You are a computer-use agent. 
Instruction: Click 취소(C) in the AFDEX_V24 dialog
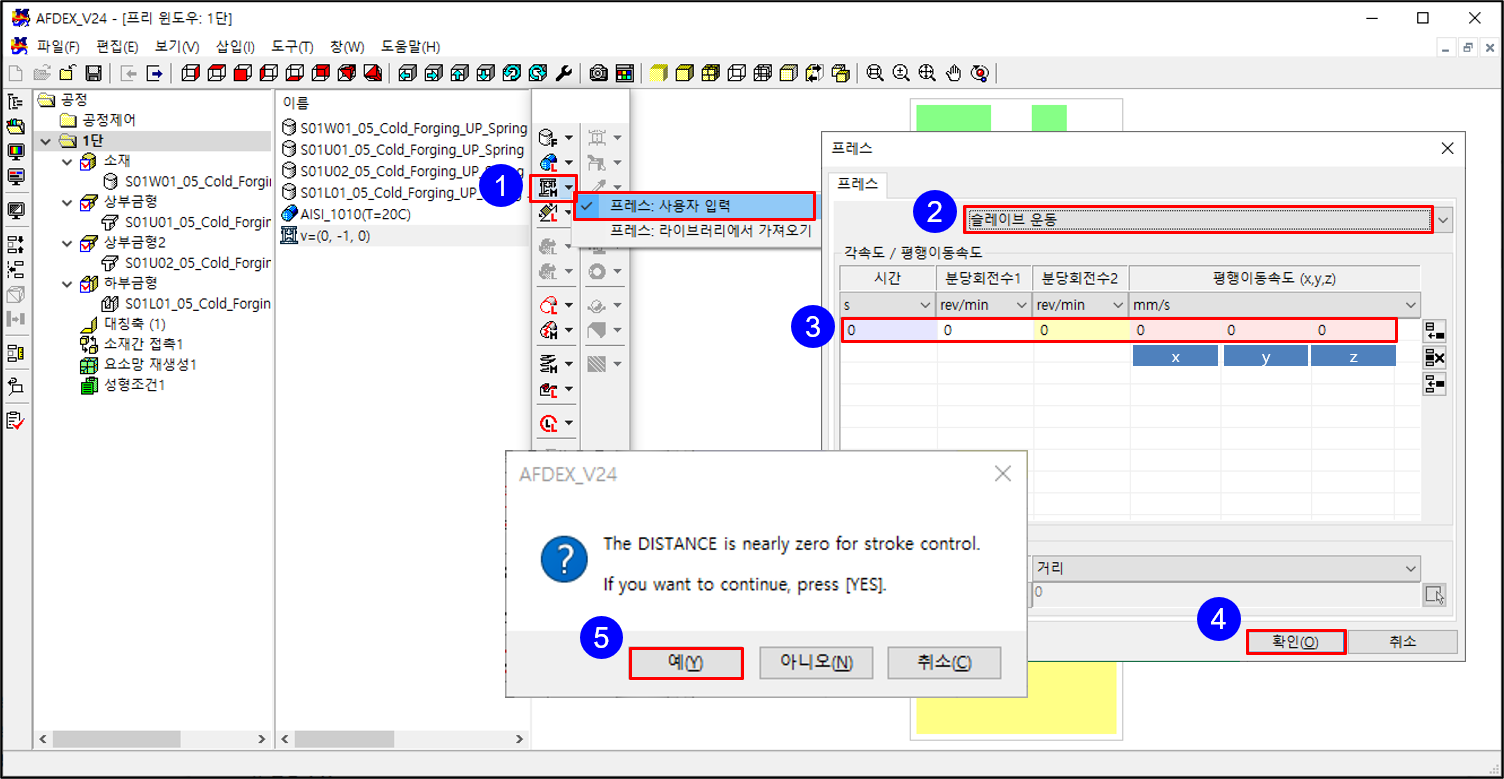944,663
